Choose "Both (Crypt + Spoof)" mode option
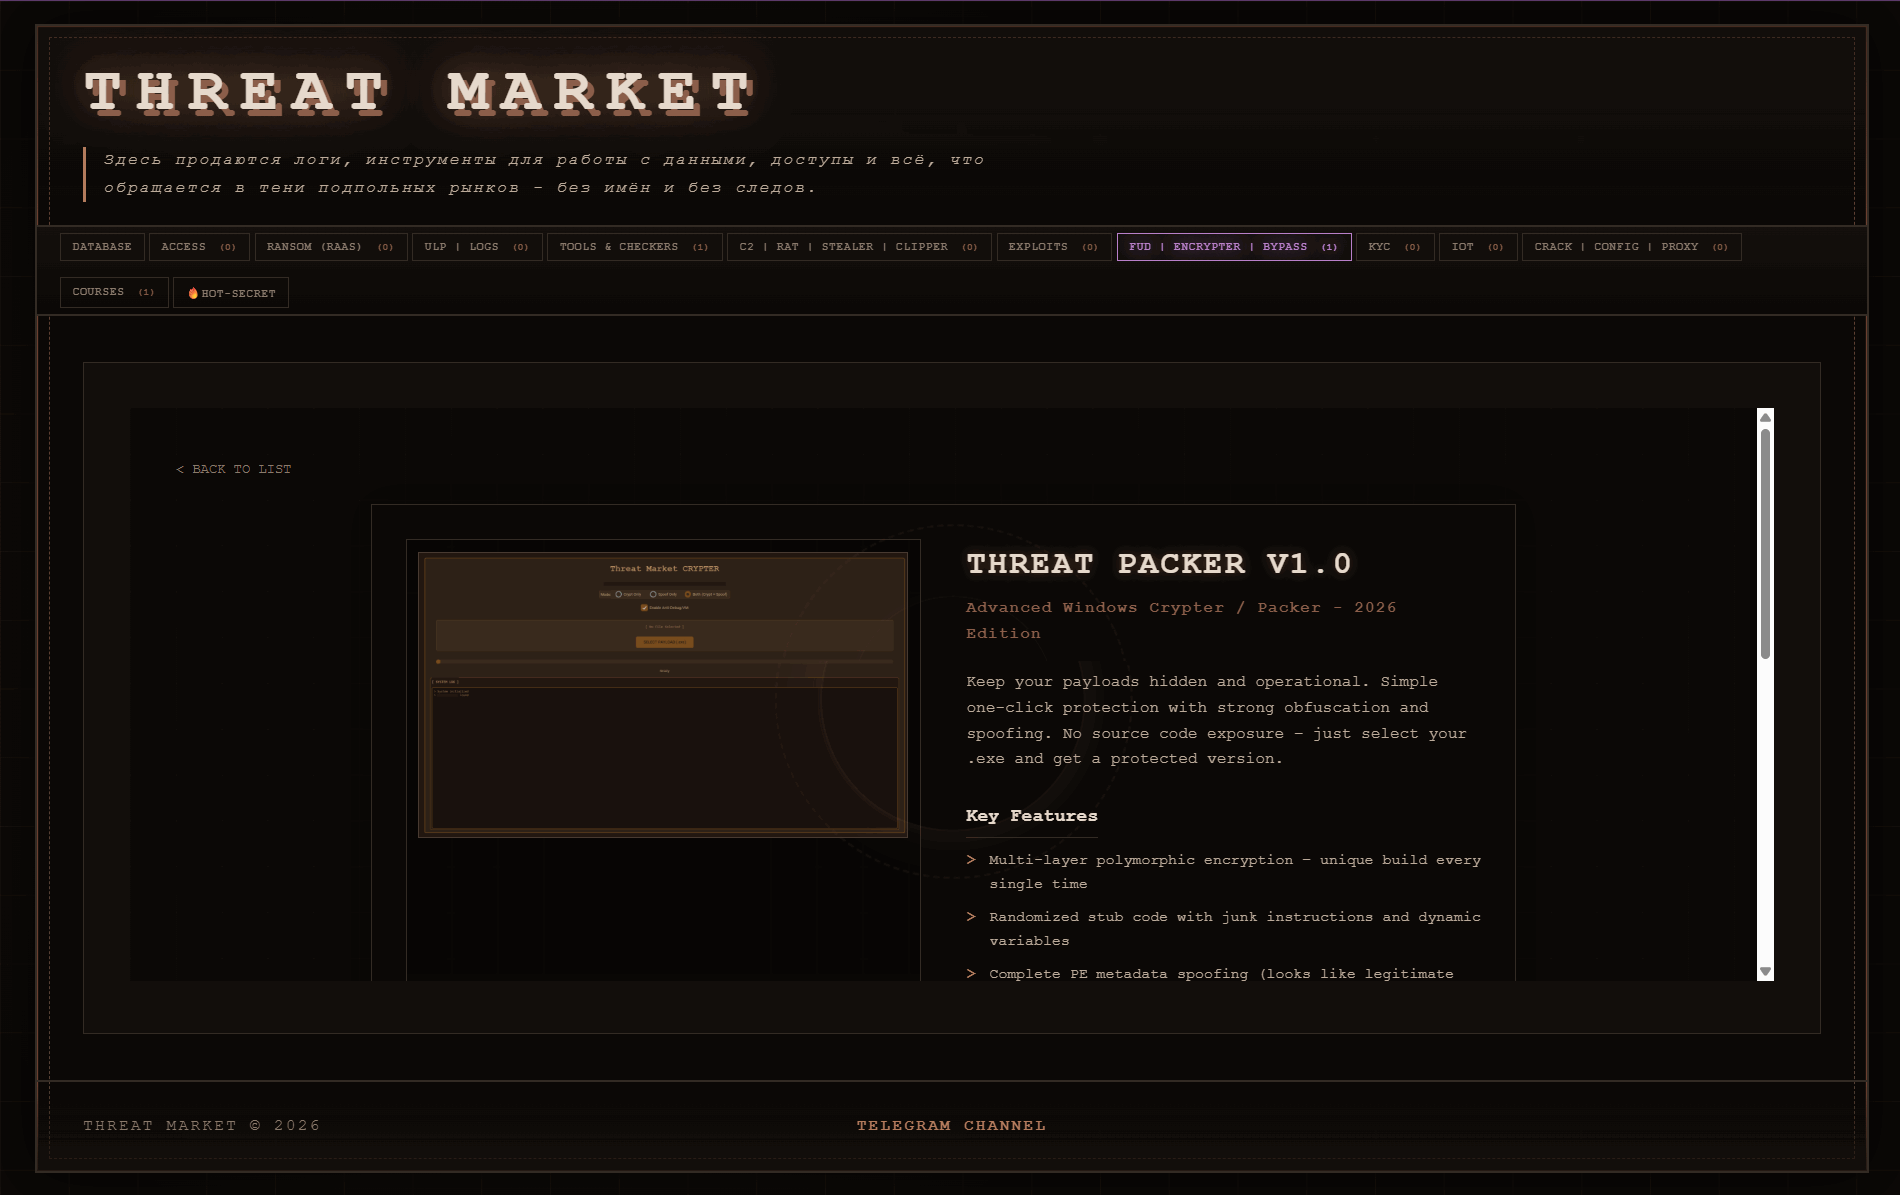Image resolution: width=1900 pixels, height=1195 pixels. pyautogui.click(x=688, y=594)
